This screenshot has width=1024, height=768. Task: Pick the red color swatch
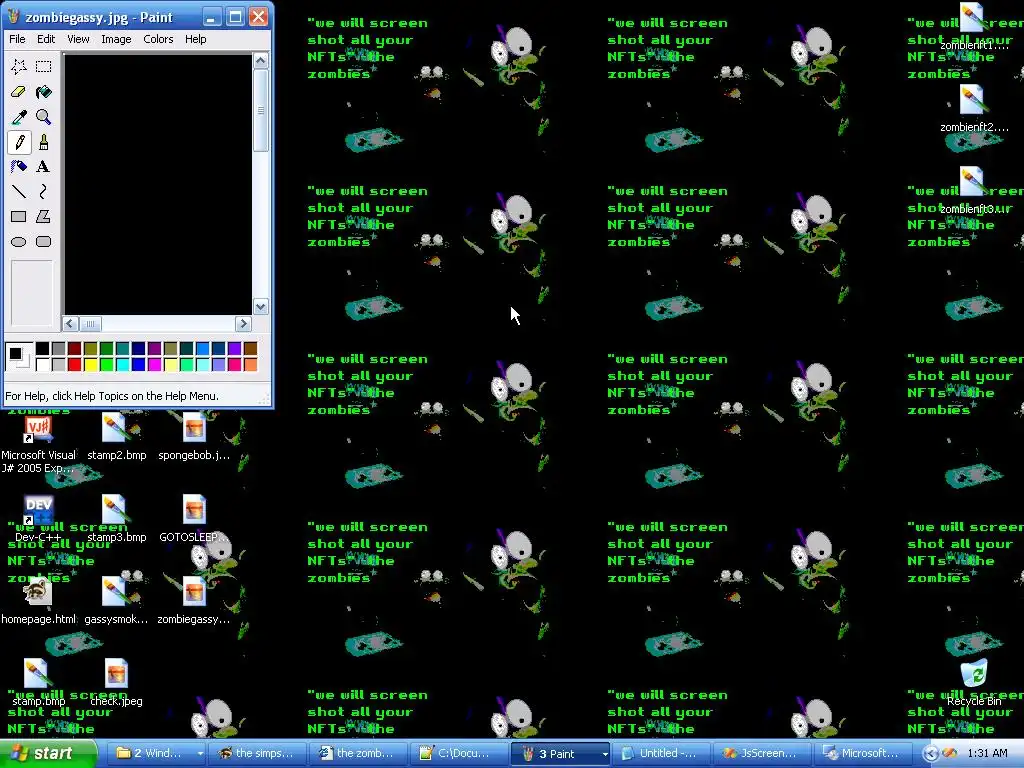(74, 364)
